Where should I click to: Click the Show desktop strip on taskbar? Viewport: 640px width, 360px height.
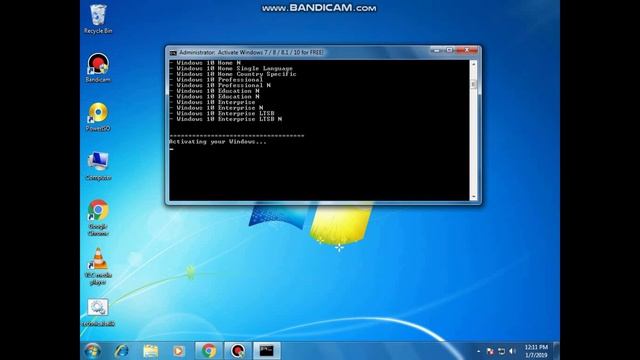pyautogui.click(x=556, y=351)
